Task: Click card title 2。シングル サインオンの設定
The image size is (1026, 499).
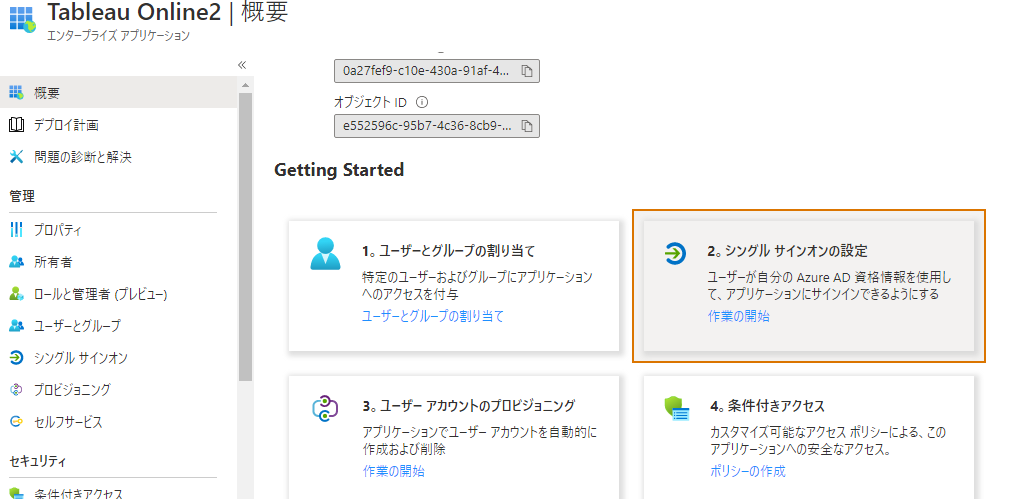Action: (788, 250)
